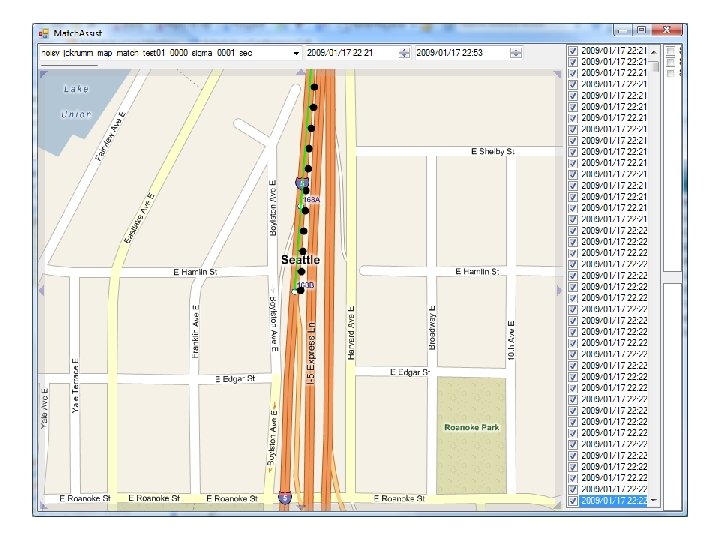Viewport: 720px width, 540px height.
Task: Click the Franklin Ave E street label
Action: (x=196, y=331)
